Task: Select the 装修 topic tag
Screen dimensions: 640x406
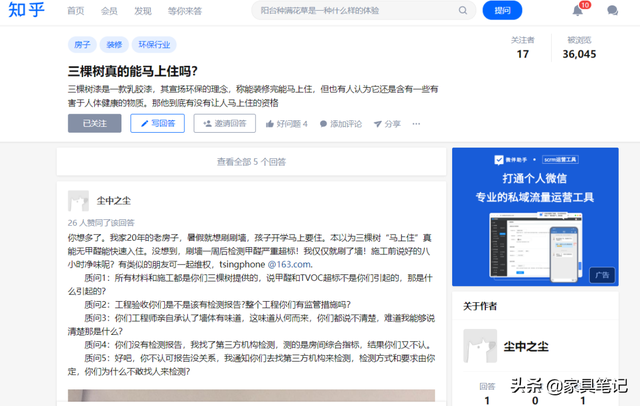Action: [114, 44]
